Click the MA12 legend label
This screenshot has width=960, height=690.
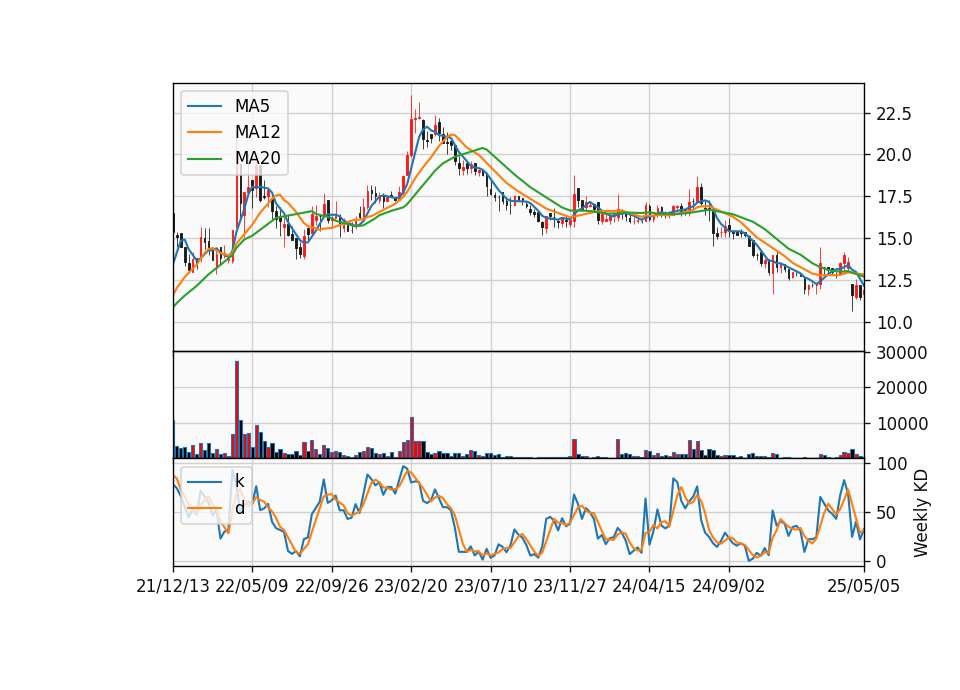coord(257,132)
